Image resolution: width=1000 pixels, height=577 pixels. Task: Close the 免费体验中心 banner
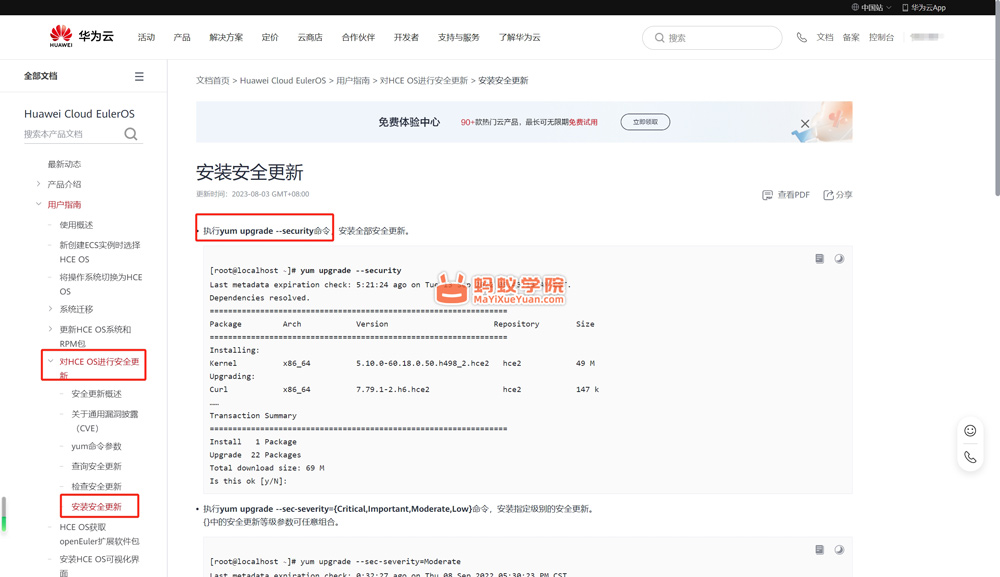(805, 123)
